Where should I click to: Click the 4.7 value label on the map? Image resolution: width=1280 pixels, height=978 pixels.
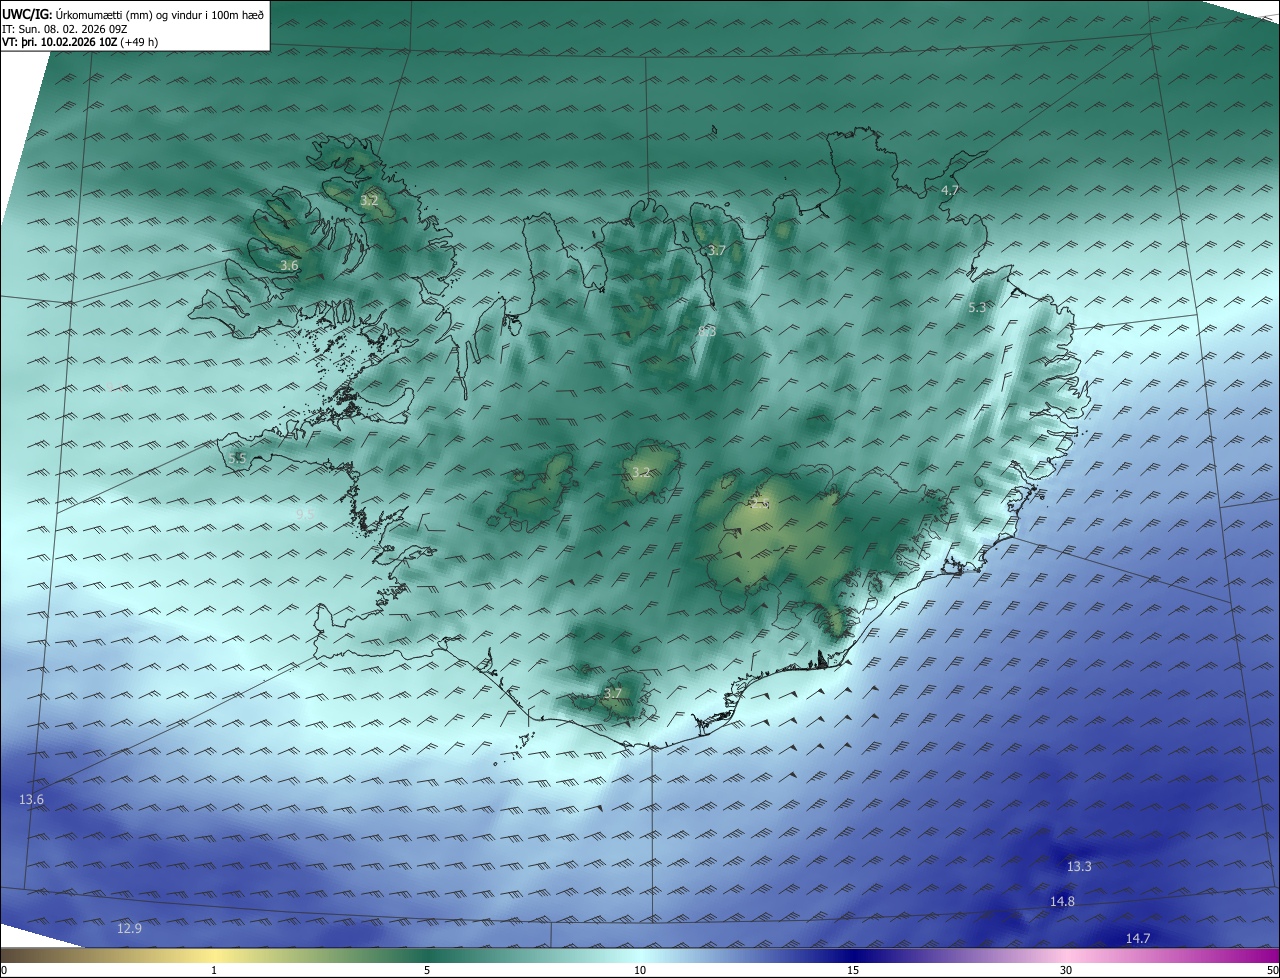tap(950, 190)
